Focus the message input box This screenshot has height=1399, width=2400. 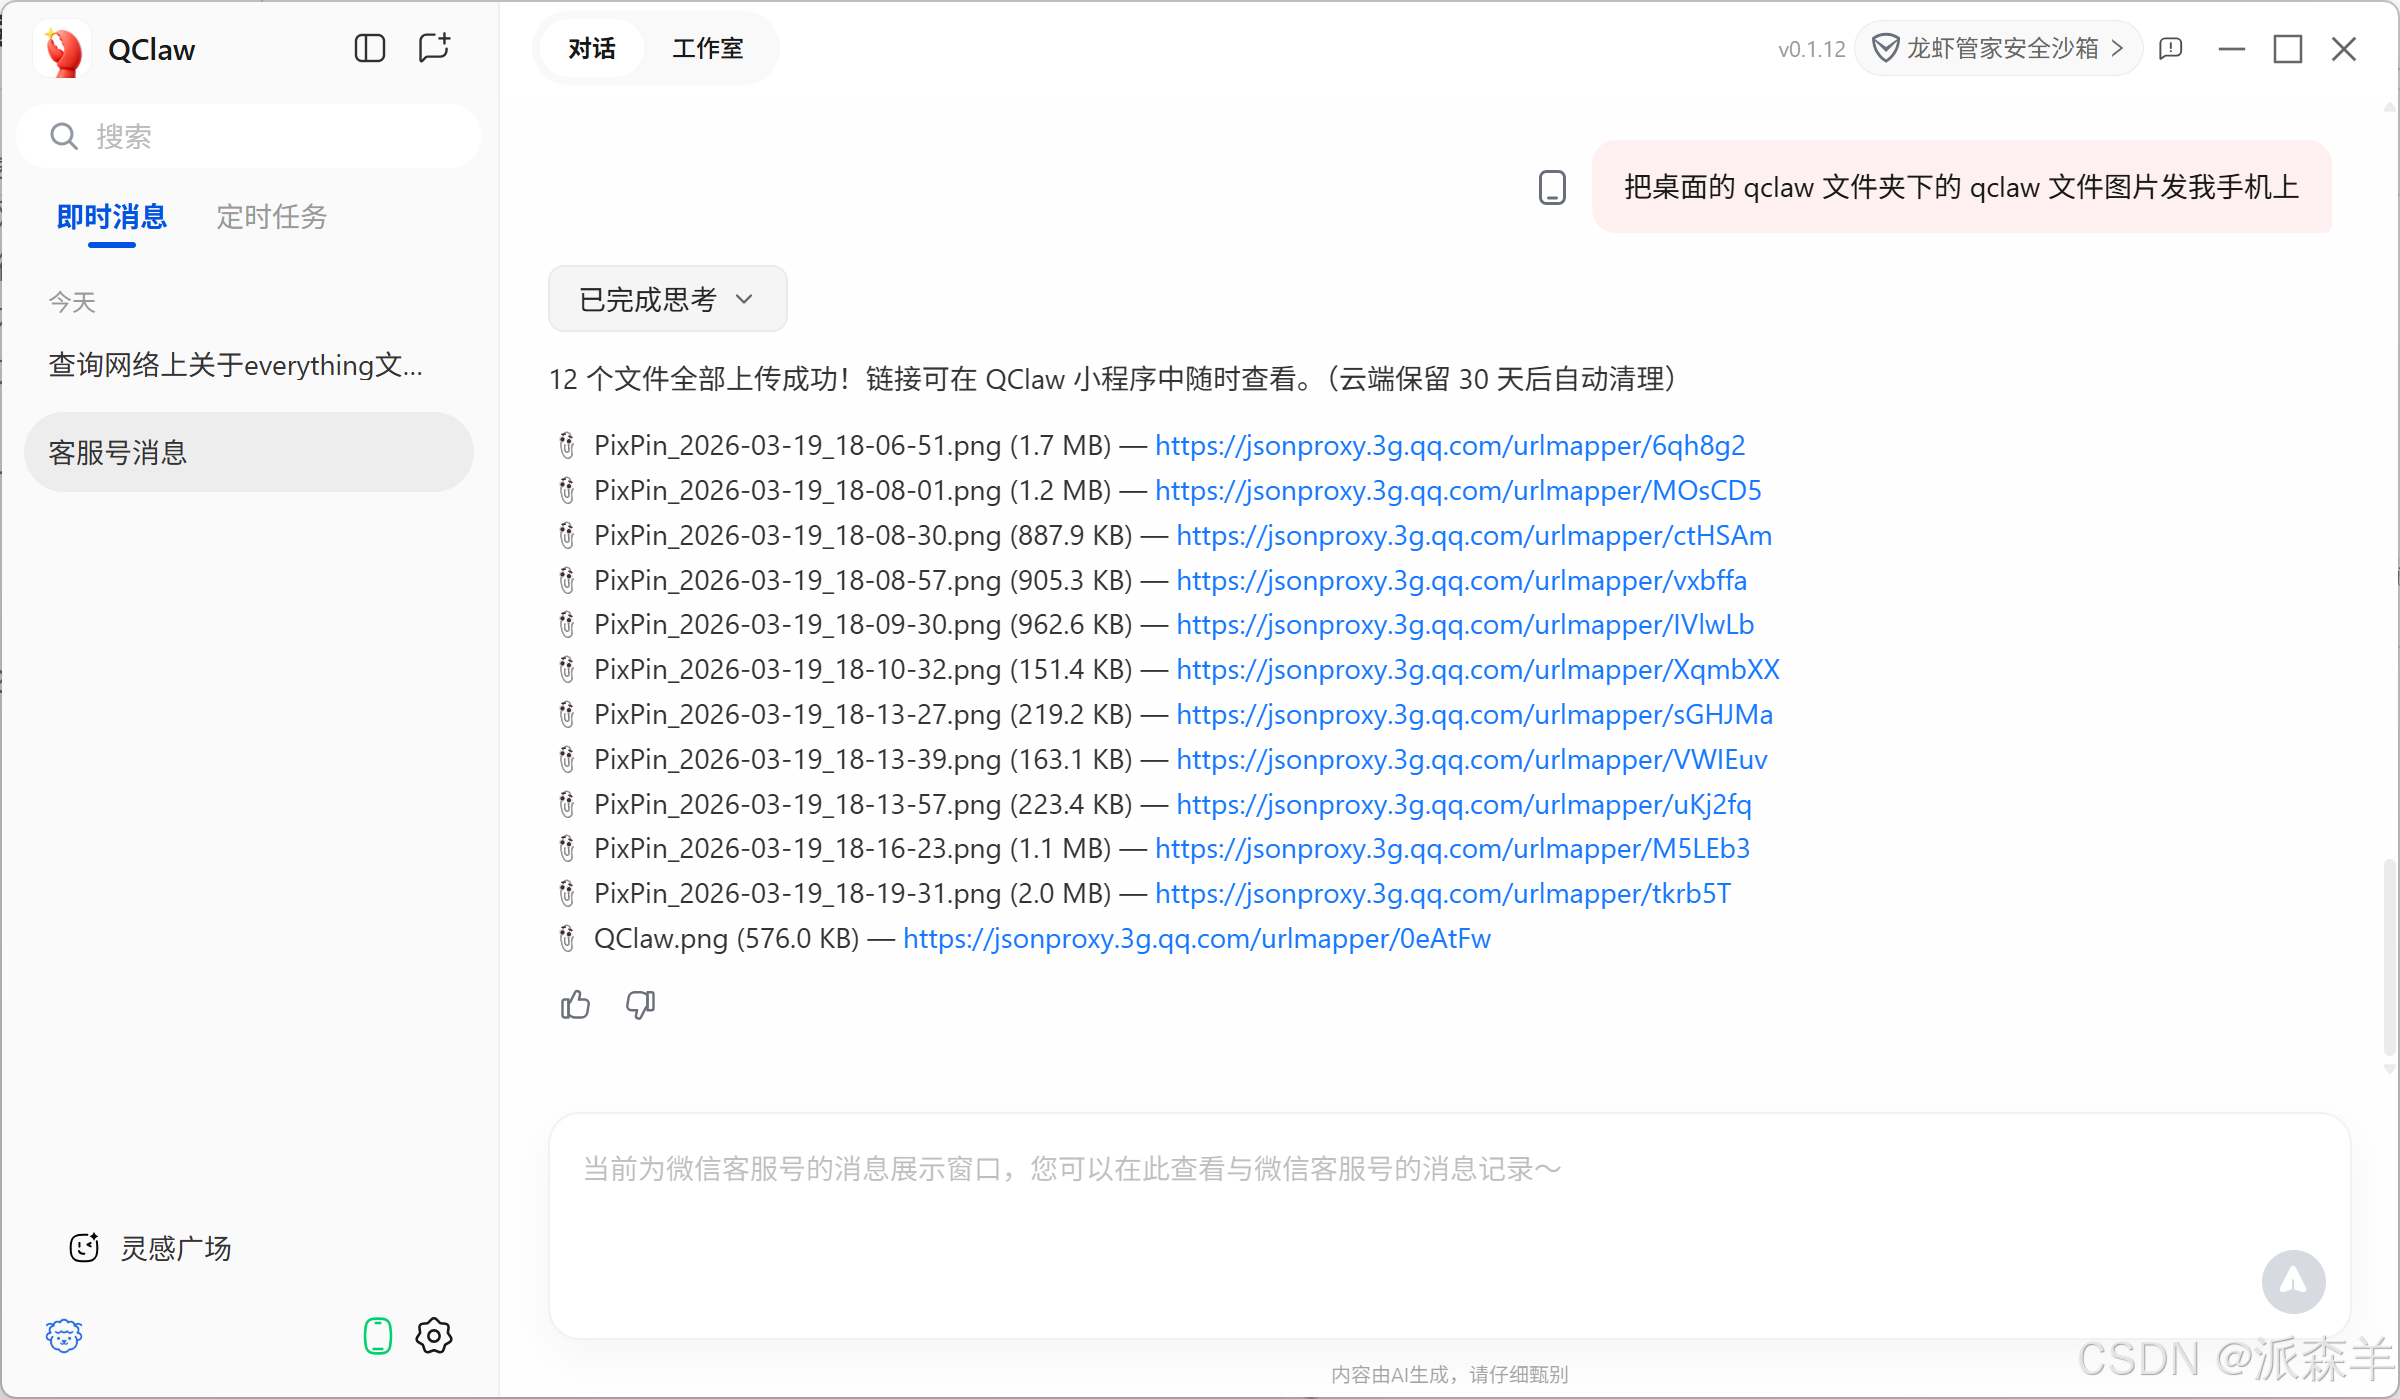pos(1449,1225)
